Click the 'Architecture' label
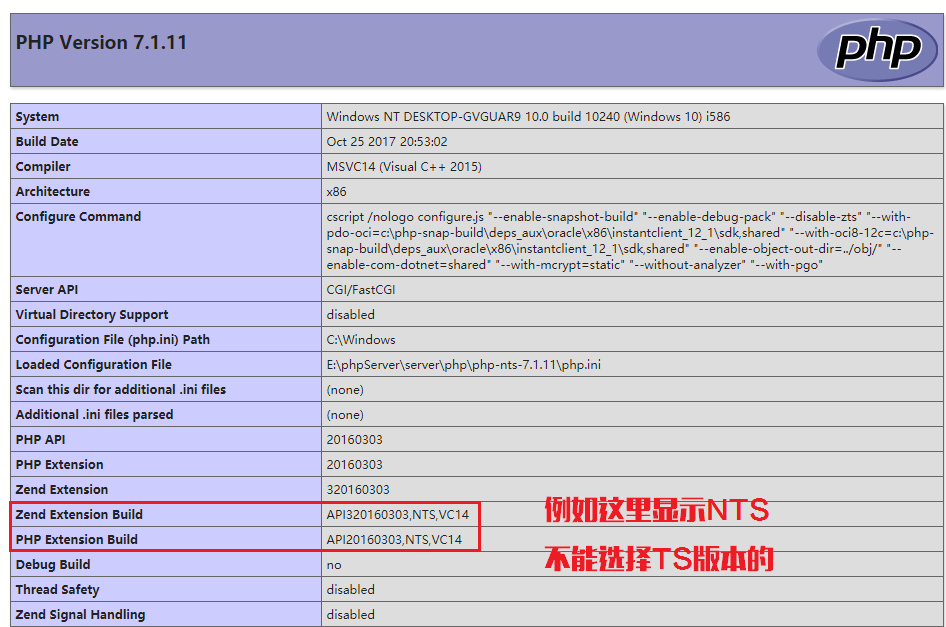Screen dimensions: 946x627 pos(52,191)
